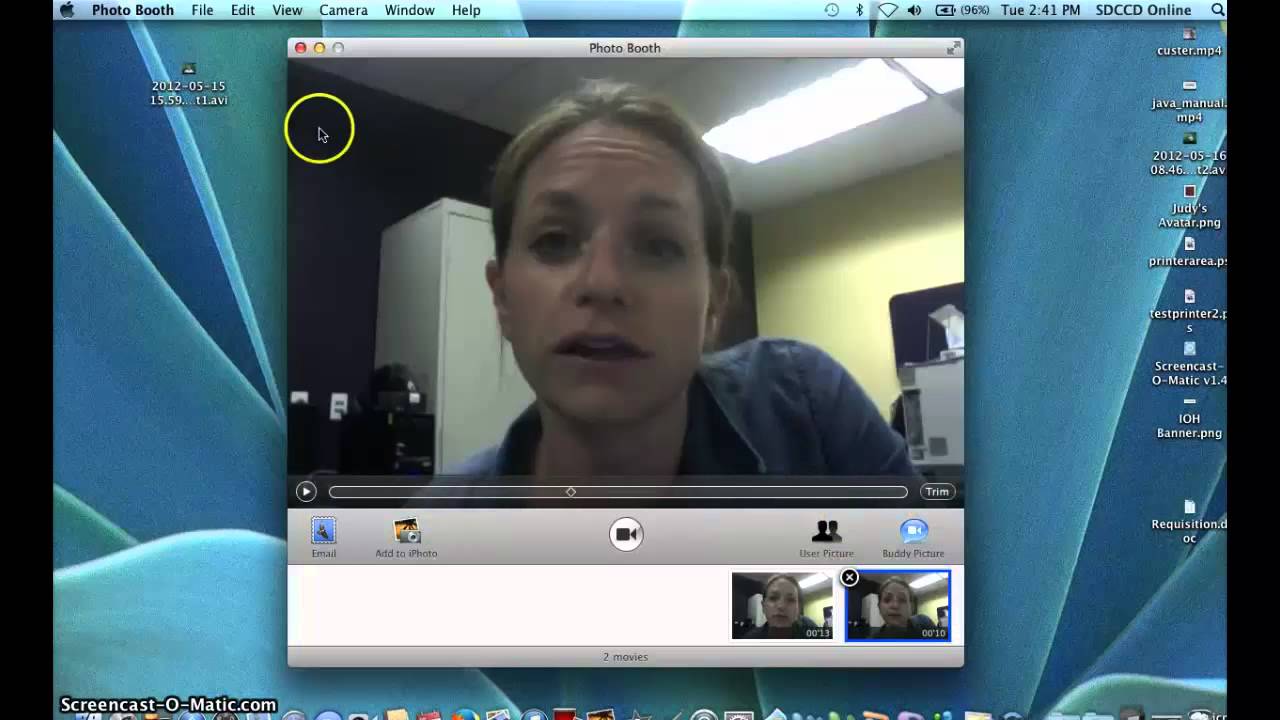
Task: Select the custer.mp4 desktop file
Action: pos(1190,43)
